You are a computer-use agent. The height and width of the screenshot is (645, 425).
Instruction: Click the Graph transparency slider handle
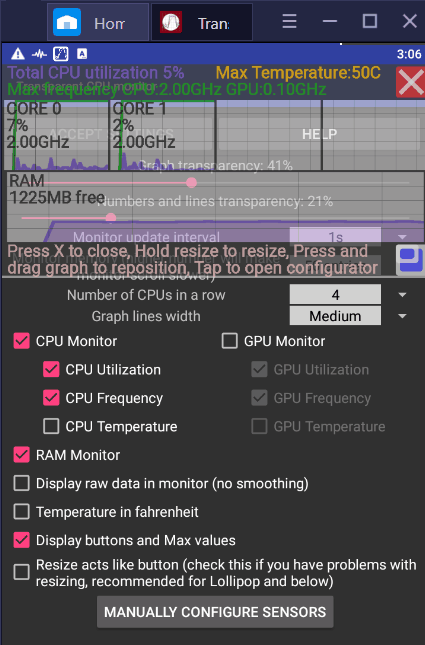click(191, 183)
